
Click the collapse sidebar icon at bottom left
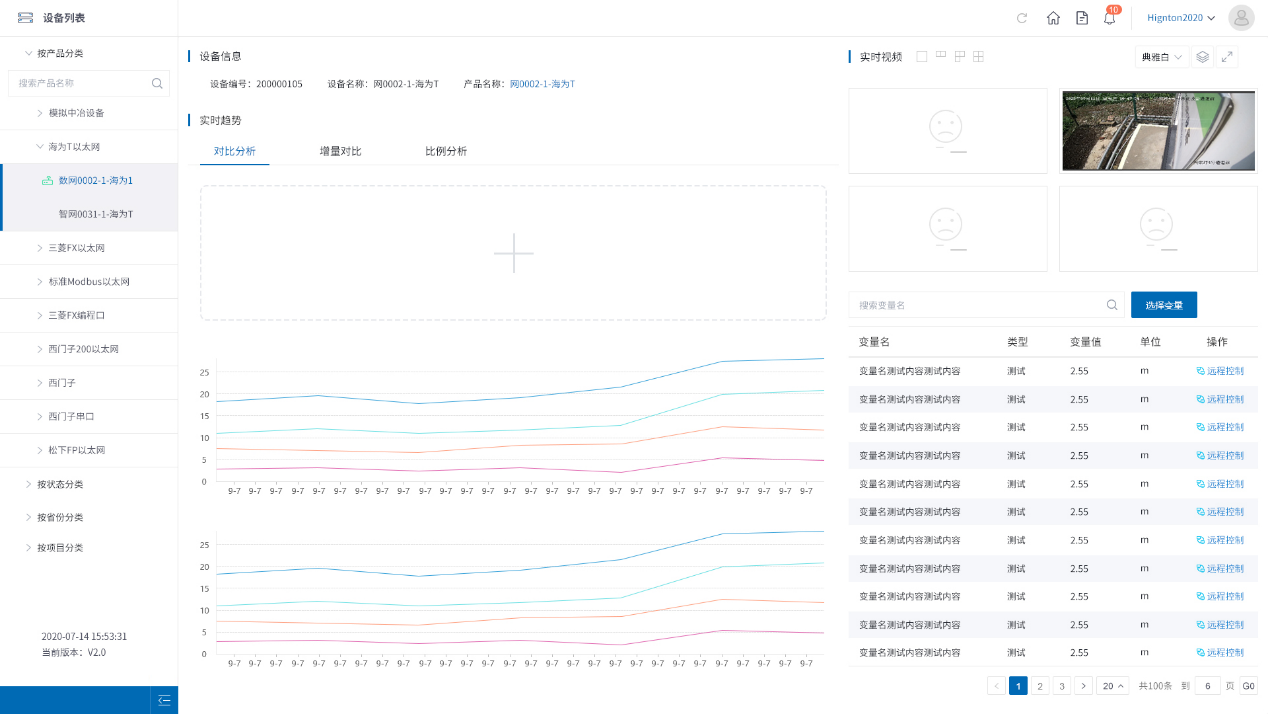click(163, 700)
